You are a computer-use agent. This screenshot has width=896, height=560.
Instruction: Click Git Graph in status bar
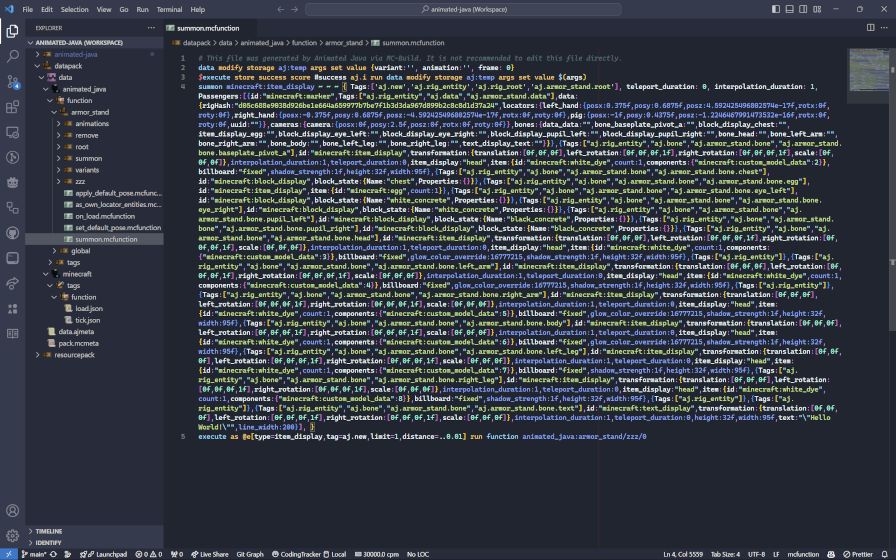coord(250,554)
